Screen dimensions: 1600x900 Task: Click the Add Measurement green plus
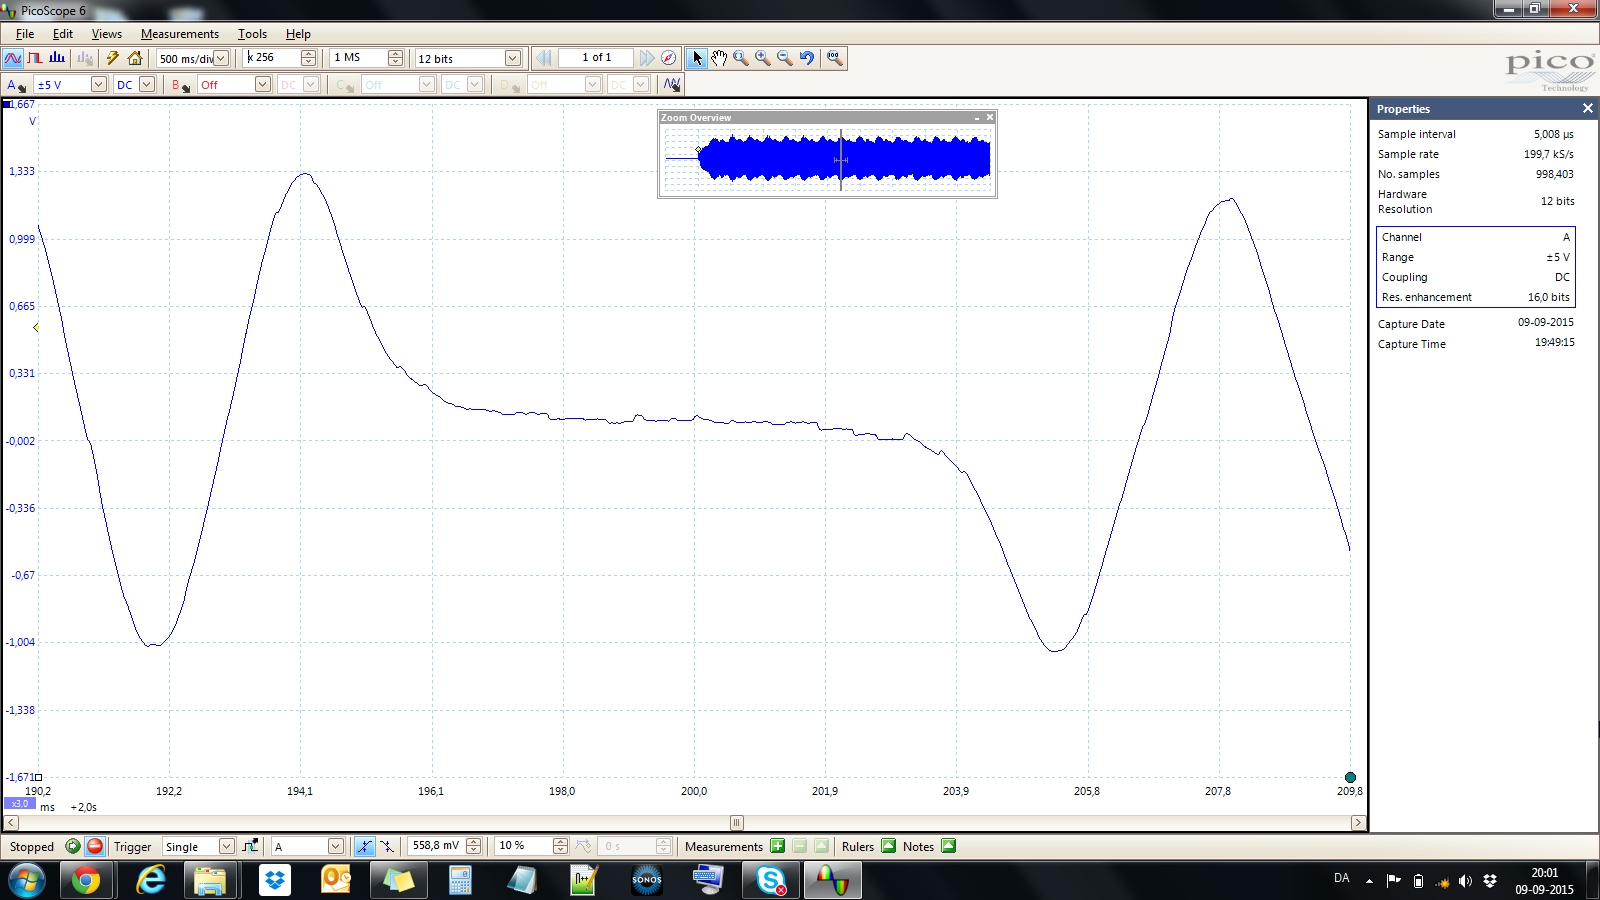pyautogui.click(x=777, y=846)
